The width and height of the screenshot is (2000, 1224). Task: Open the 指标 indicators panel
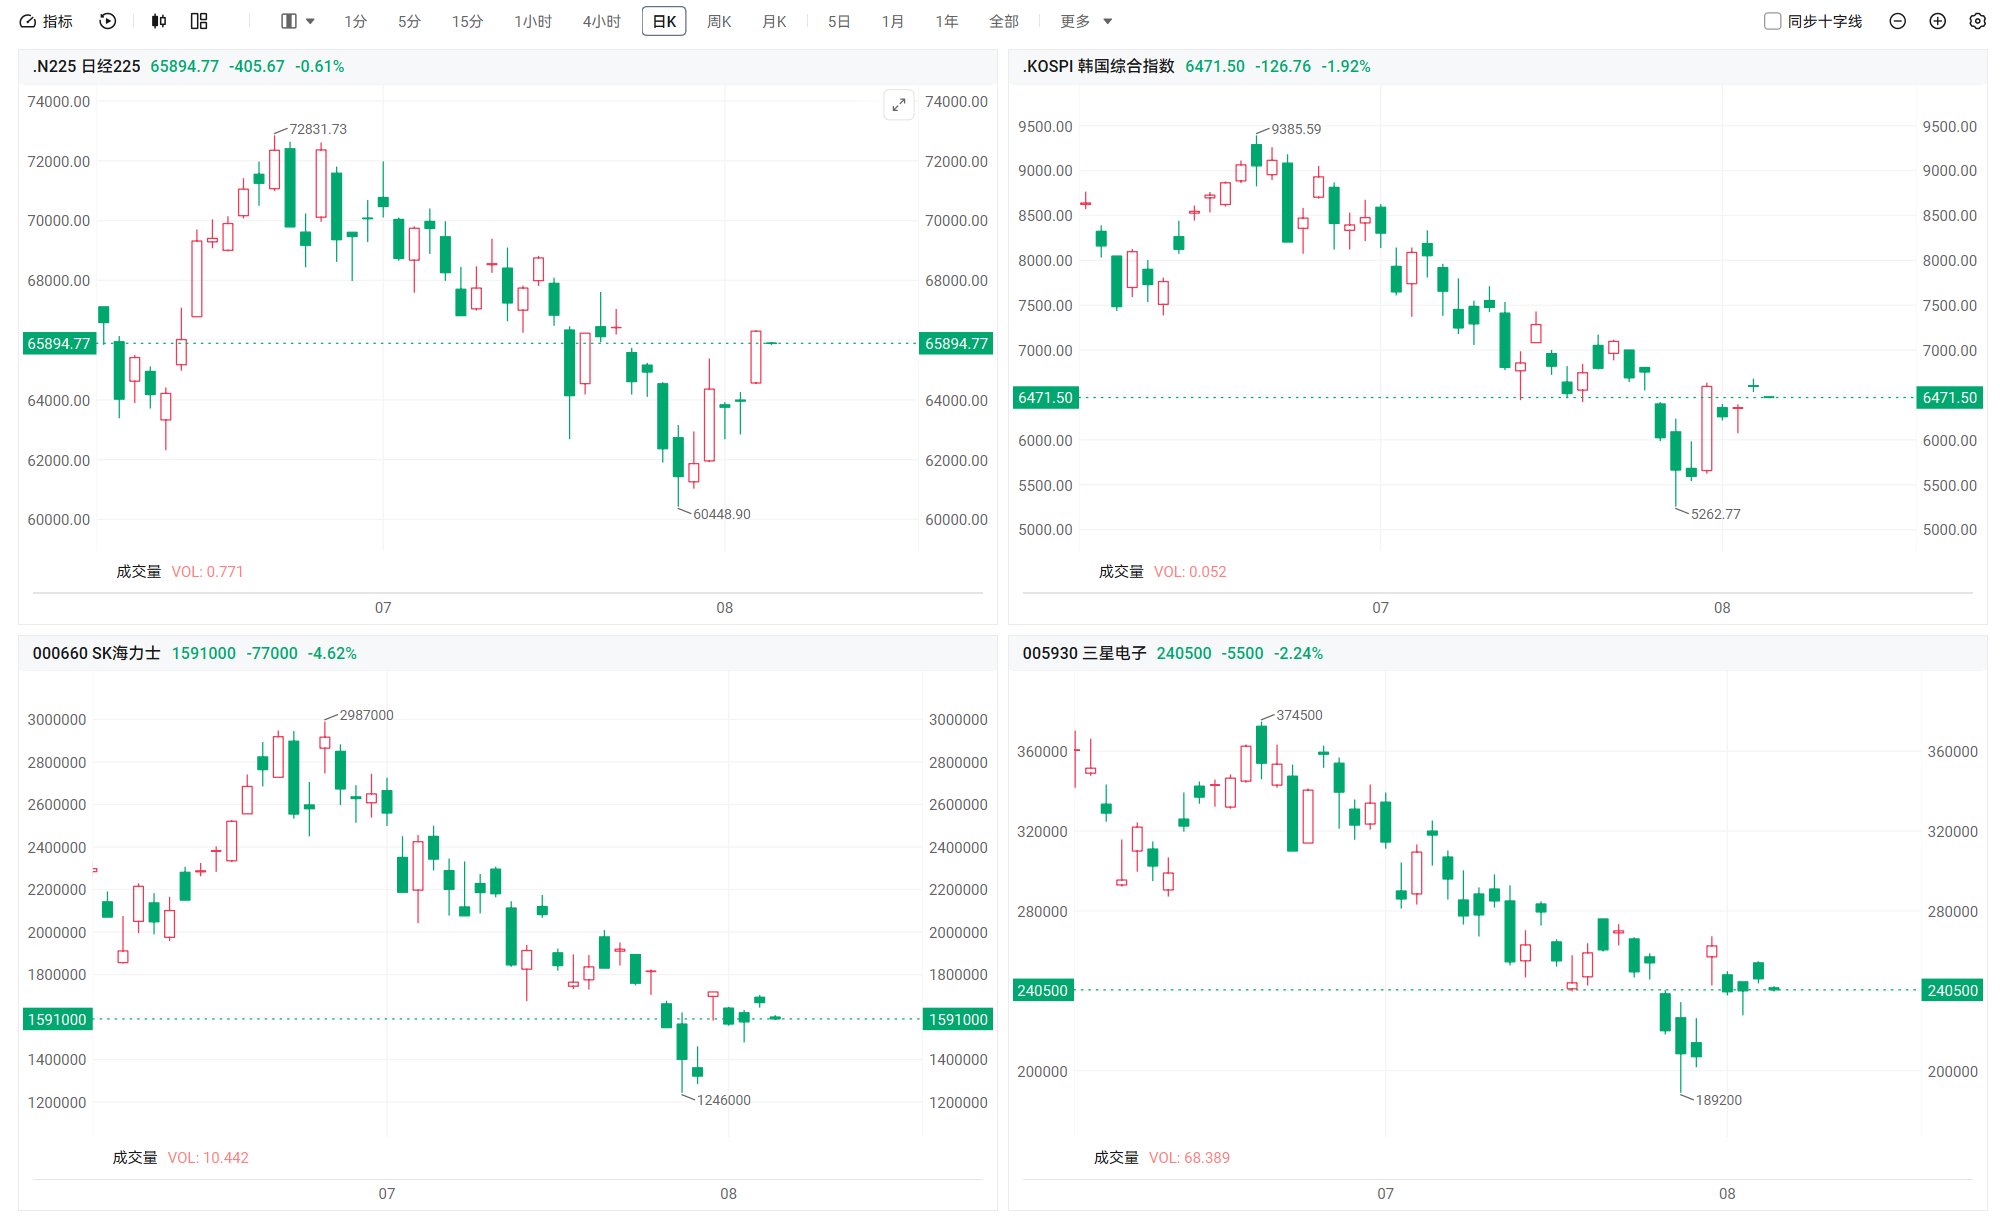(x=46, y=21)
